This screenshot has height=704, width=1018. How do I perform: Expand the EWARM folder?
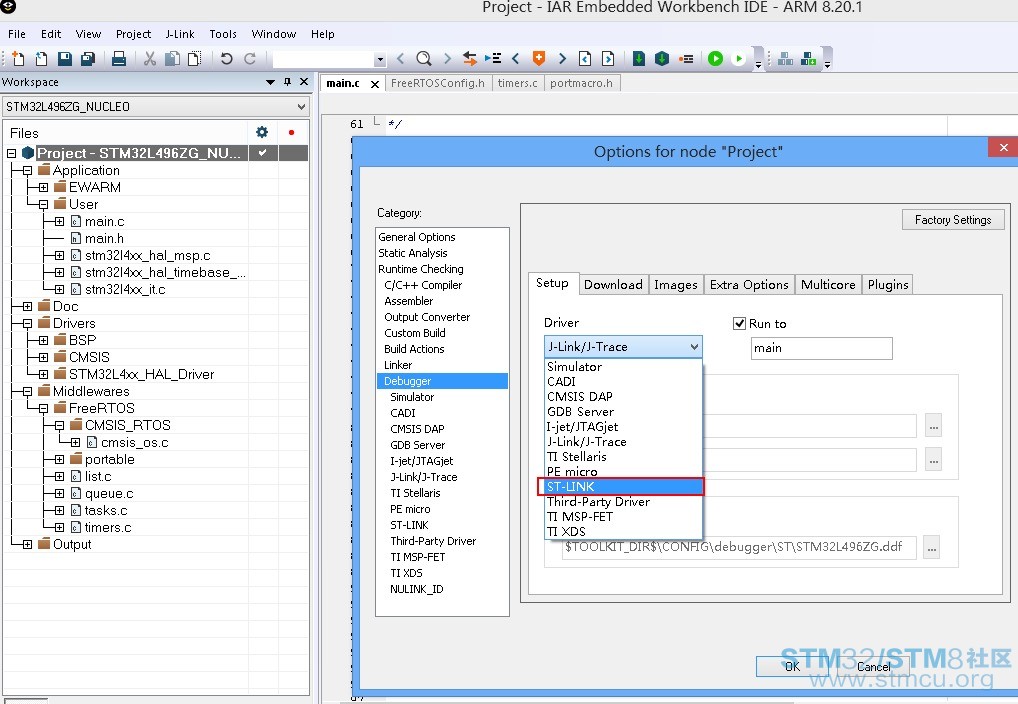coord(43,188)
